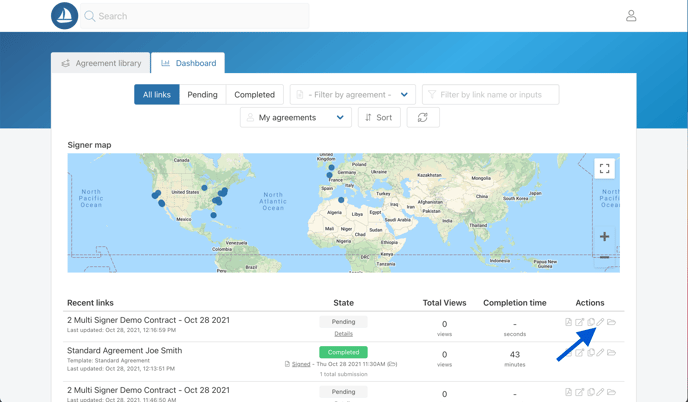
Task: Click contract name updated 11:46:50 AM
Action: pos(148,390)
